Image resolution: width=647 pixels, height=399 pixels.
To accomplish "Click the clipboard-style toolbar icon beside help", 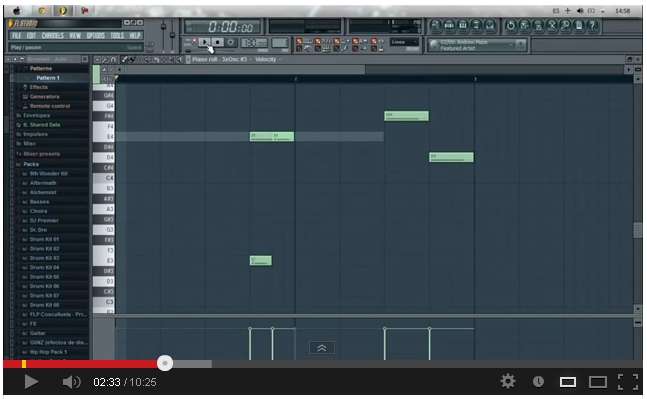I will pyautogui.click(x=579, y=26).
